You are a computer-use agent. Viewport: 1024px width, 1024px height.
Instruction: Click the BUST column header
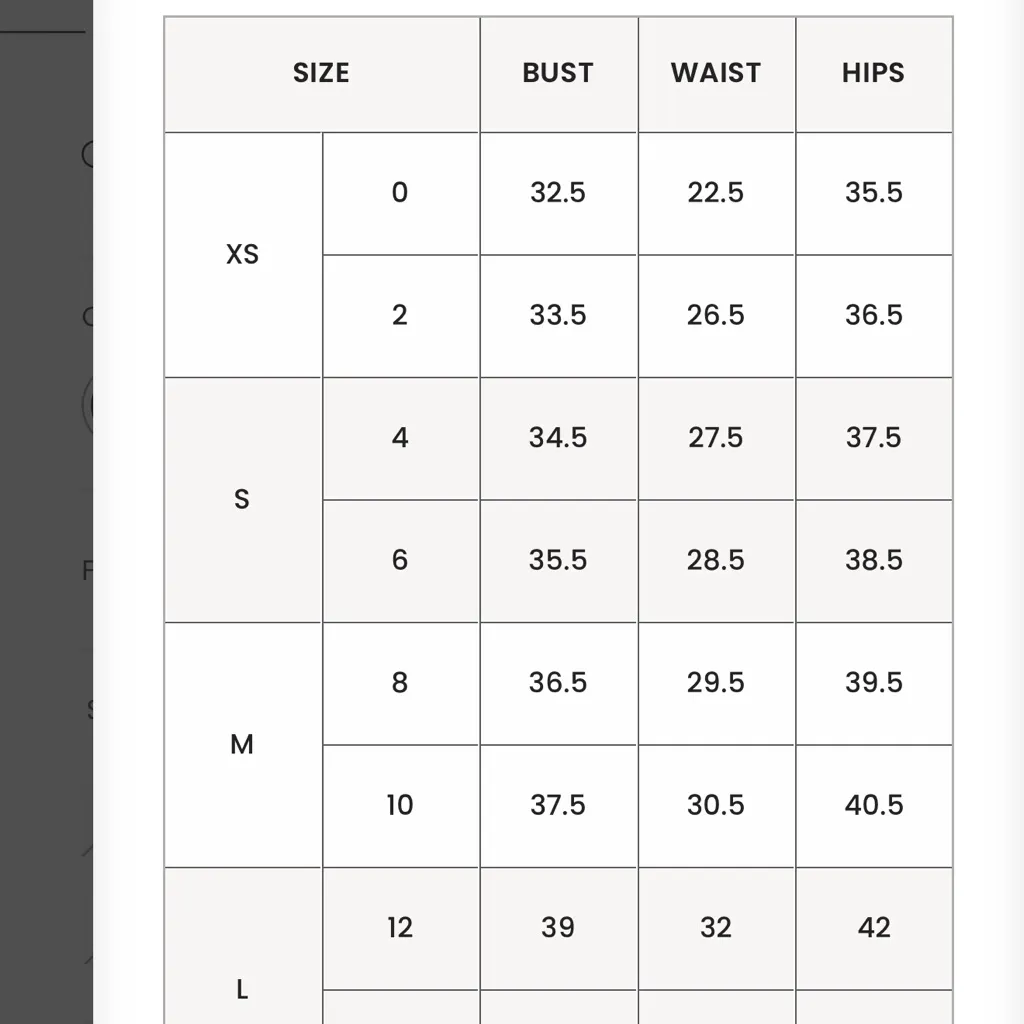pyautogui.click(x=558, y=73)
